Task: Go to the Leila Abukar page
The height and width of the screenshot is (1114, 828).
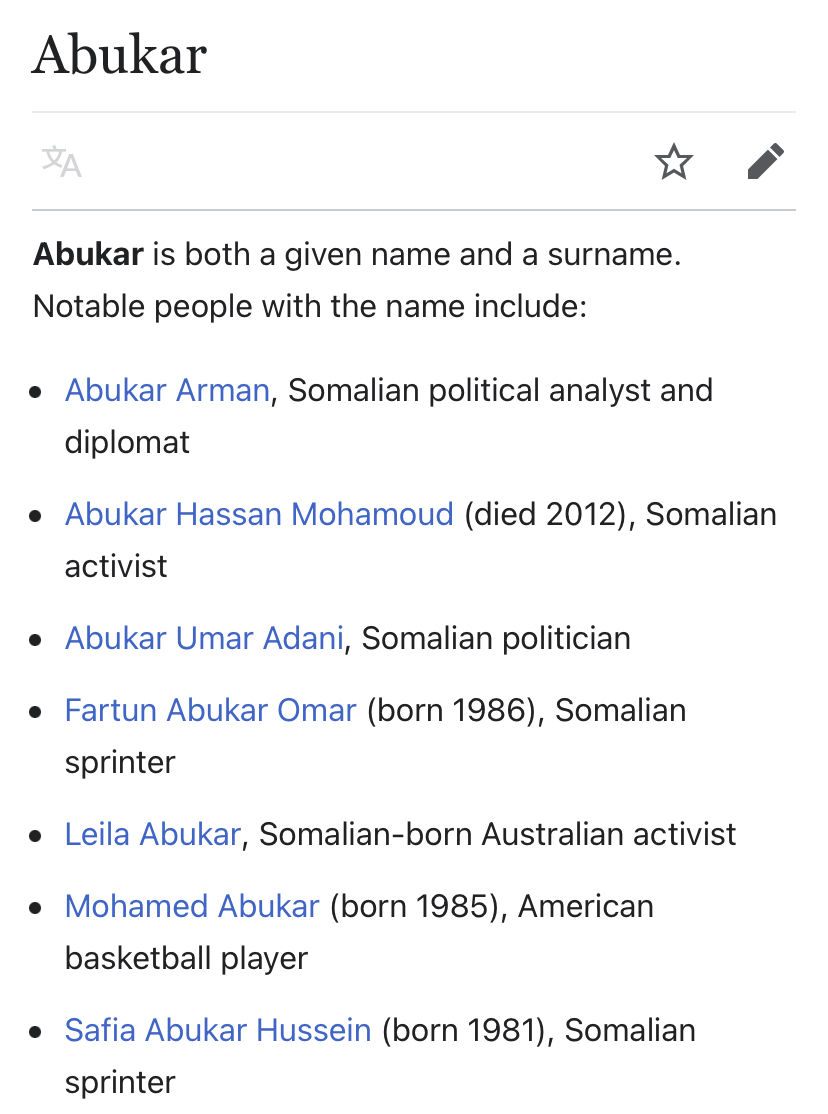Action: click(153, 834)
